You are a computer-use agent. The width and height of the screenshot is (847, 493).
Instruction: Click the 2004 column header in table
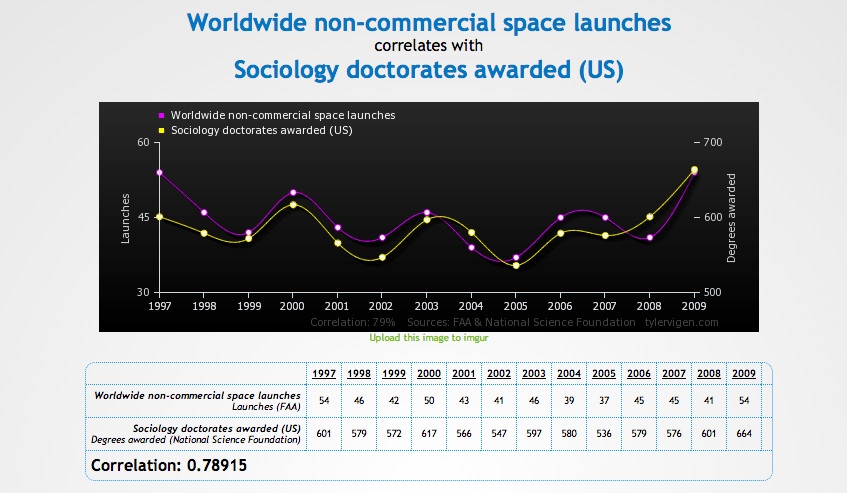pos(569,373)
